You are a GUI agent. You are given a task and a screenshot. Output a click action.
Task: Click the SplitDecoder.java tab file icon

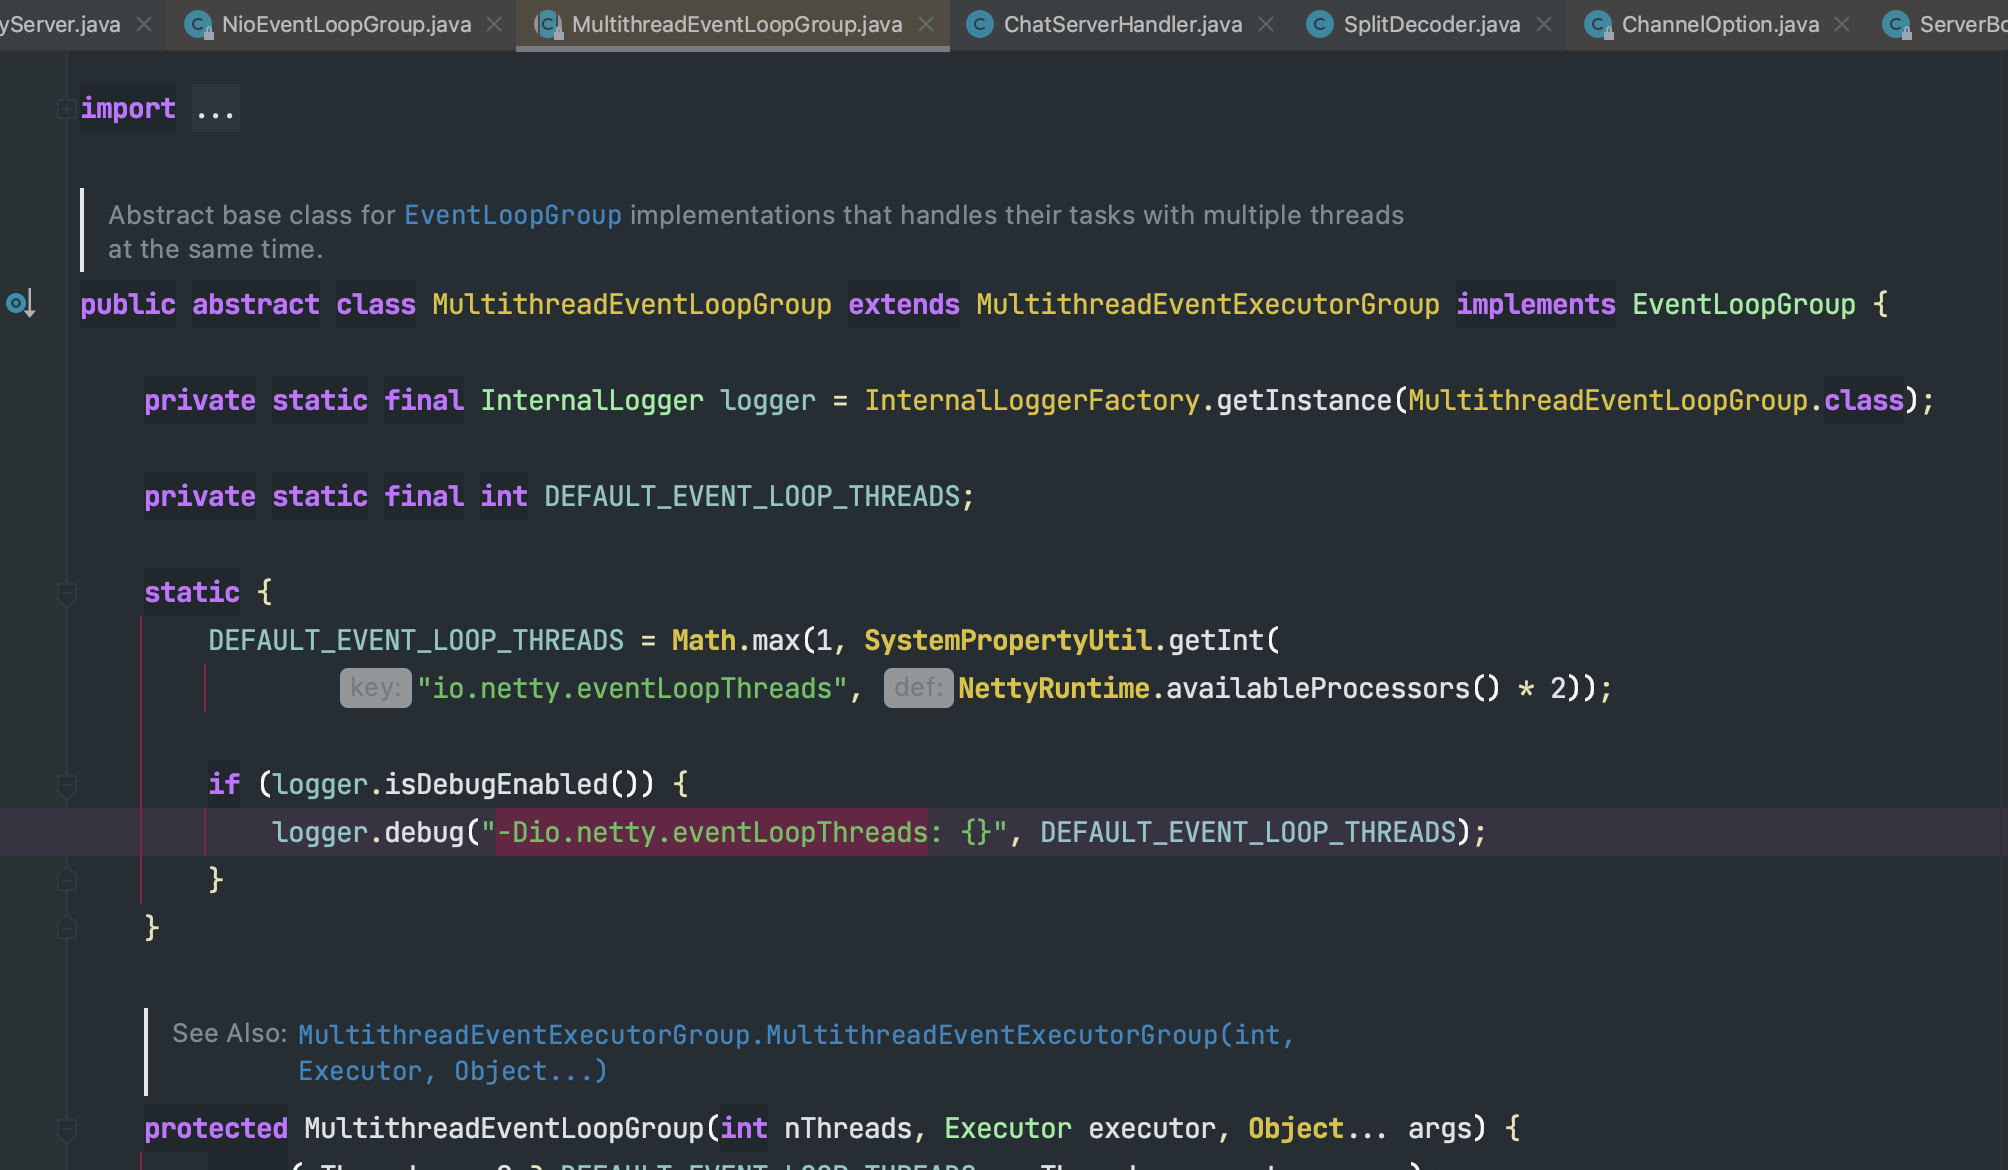click(1320, 24)
